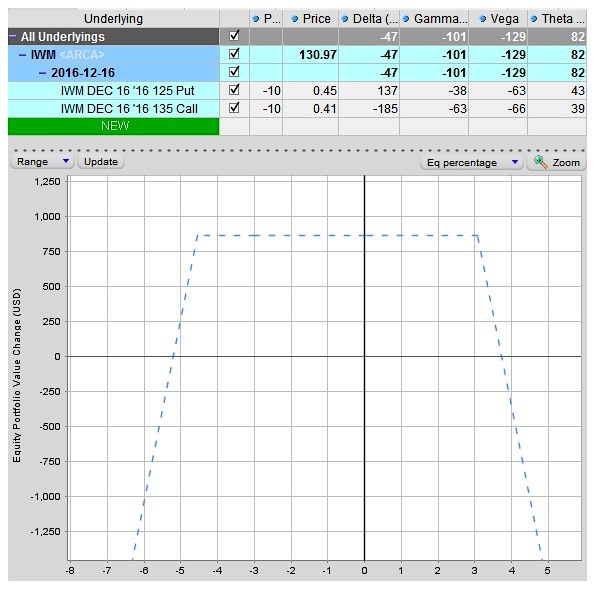Collapse the All Underlyings tree row
The image size is (597, 590).
tap(13, 37)
